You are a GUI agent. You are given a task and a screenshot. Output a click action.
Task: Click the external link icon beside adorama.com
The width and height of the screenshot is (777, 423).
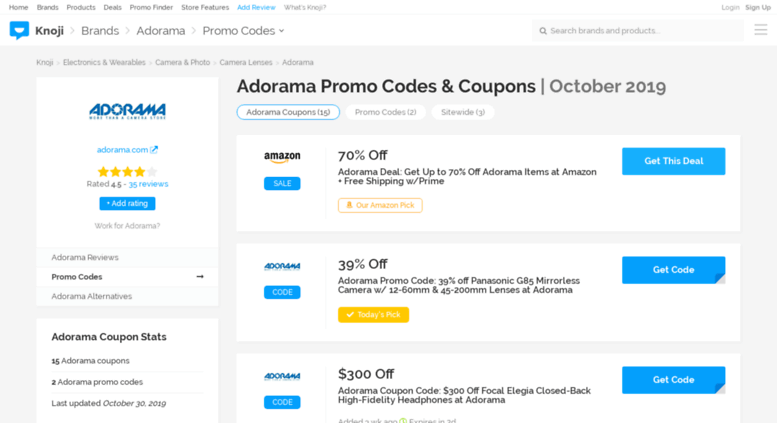154,150
